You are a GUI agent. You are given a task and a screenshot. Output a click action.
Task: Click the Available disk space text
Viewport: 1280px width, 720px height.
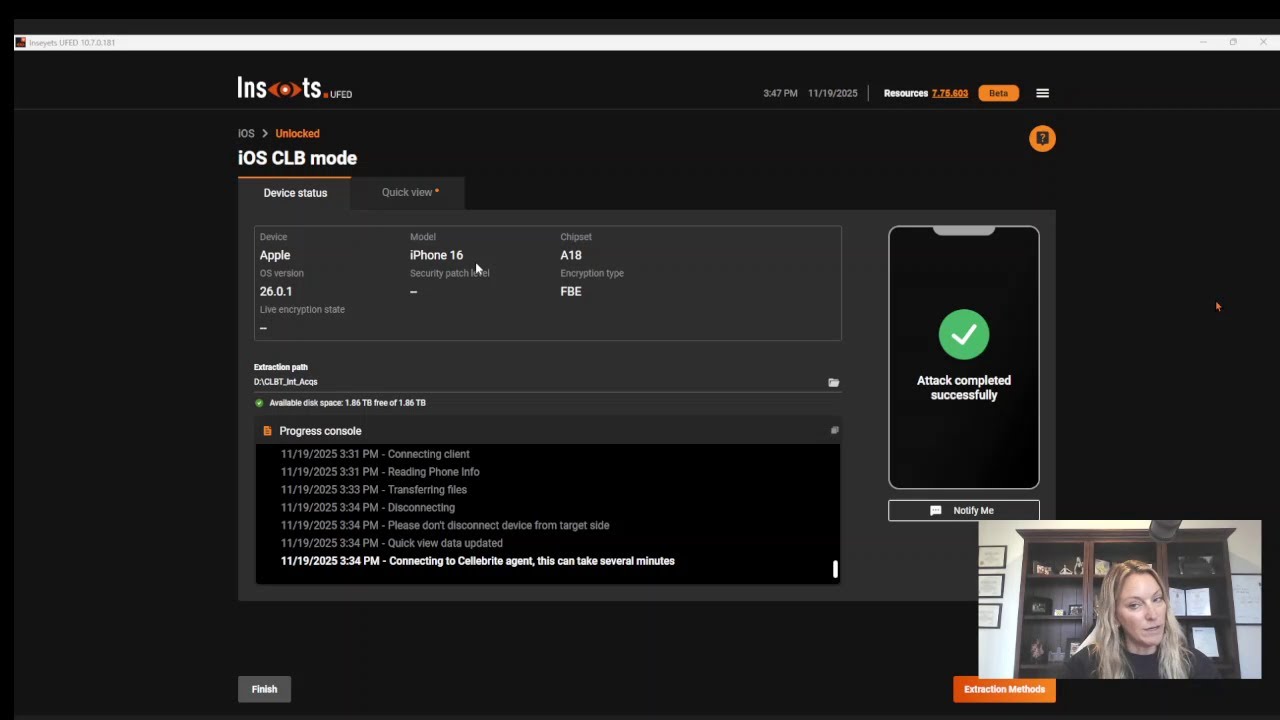(x=347, y=403)
